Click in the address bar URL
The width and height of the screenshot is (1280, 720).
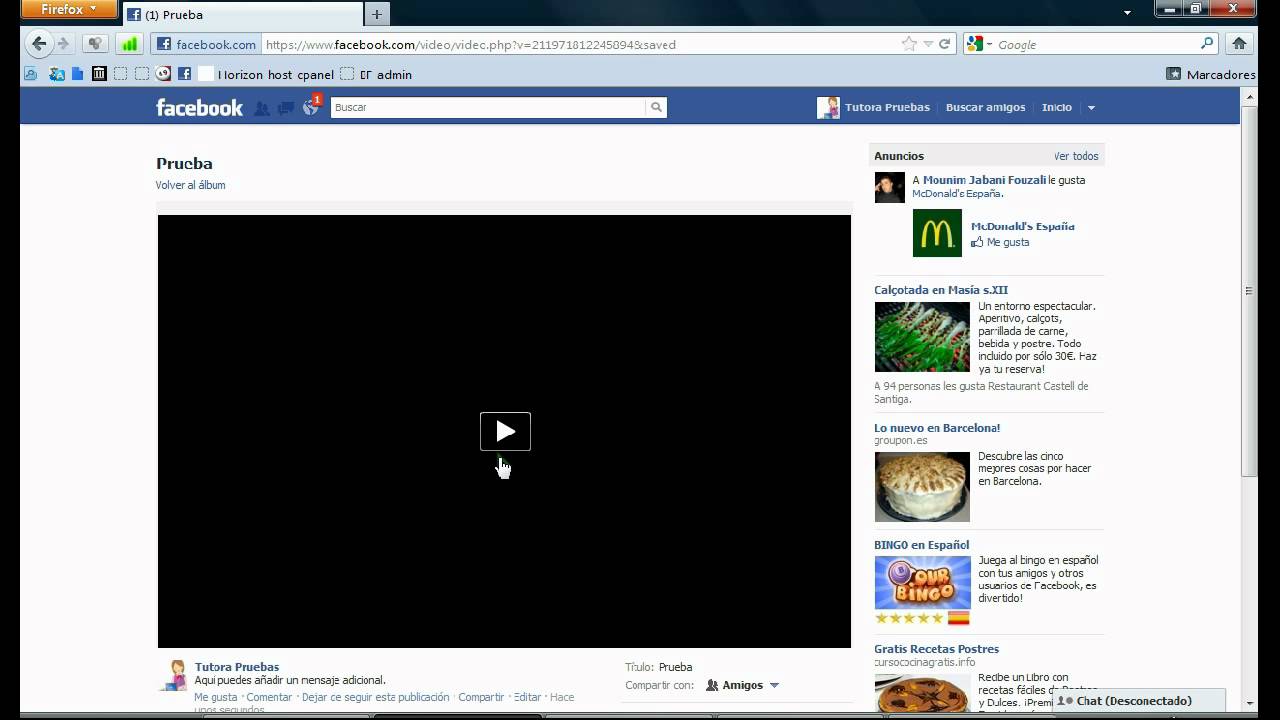(x=580, y=44)
